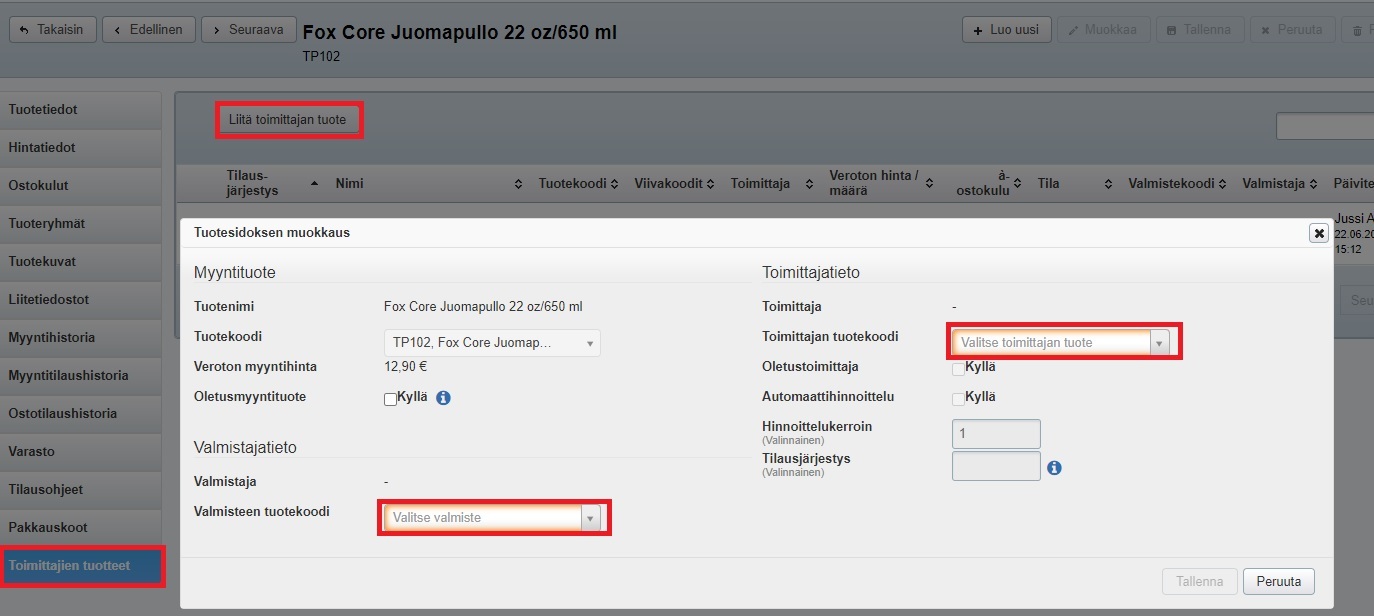Click the Luo uusi button
This screenshot has height=616, width=1374.
1006,30
